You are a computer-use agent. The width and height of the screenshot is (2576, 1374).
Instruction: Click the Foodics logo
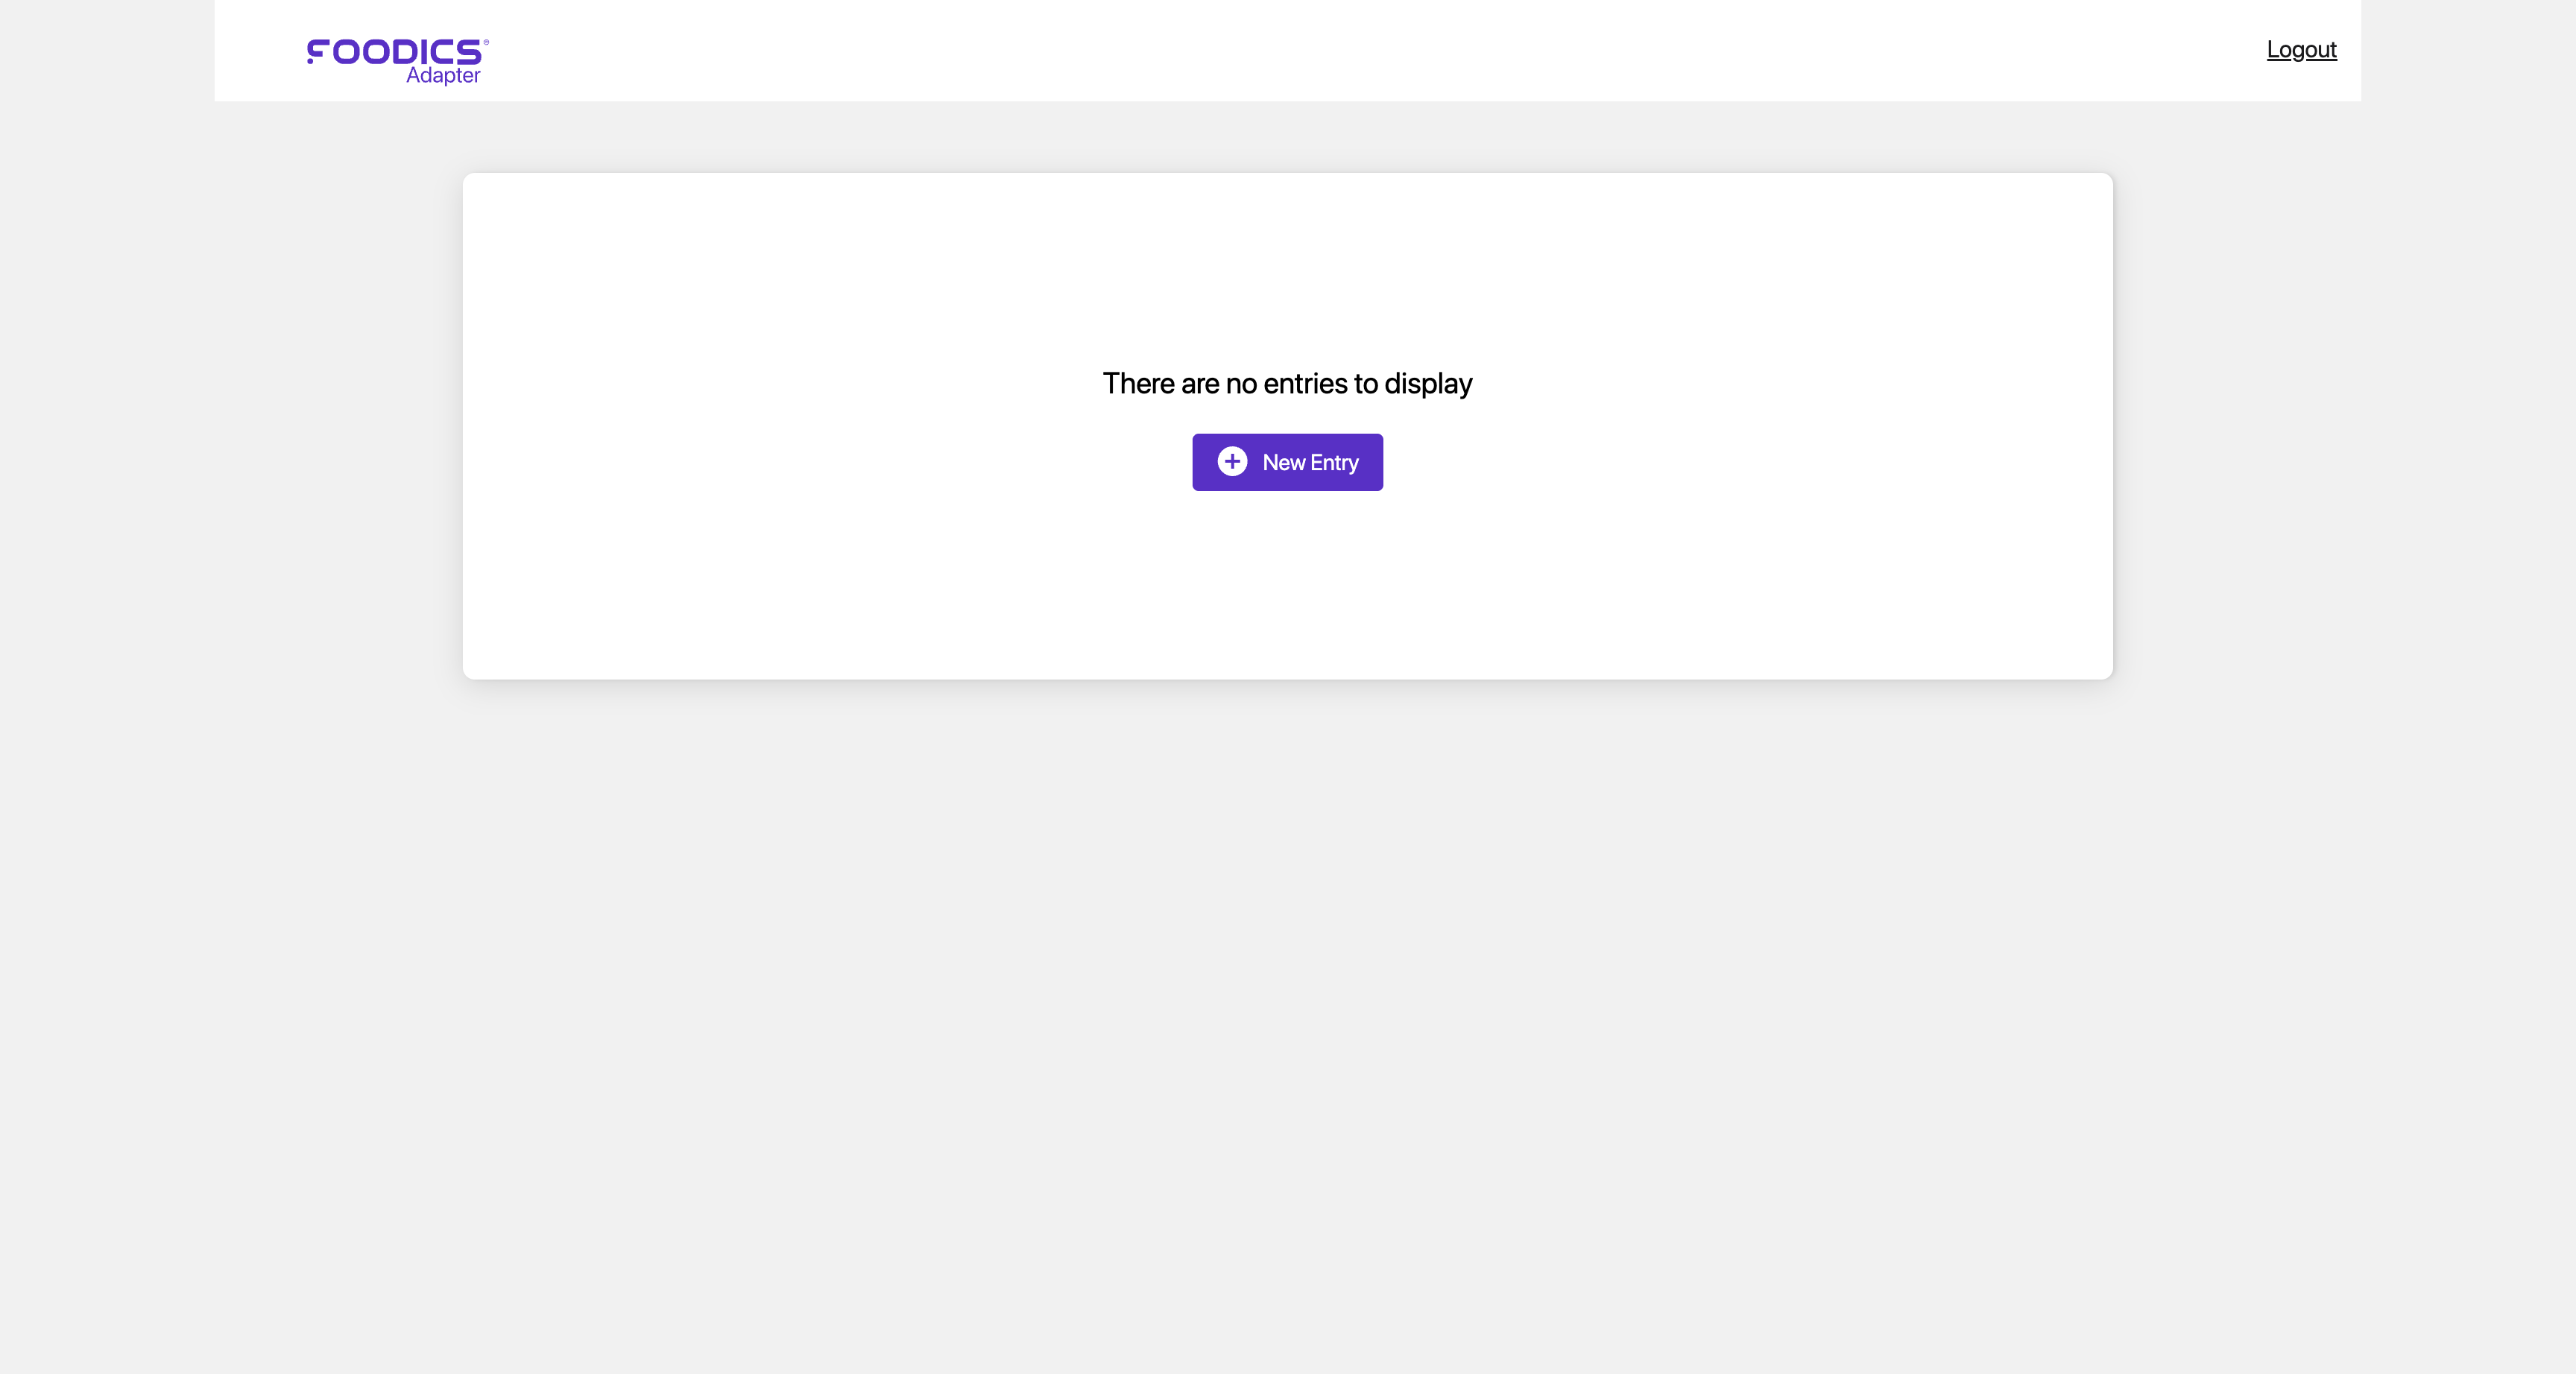point(396,52)
